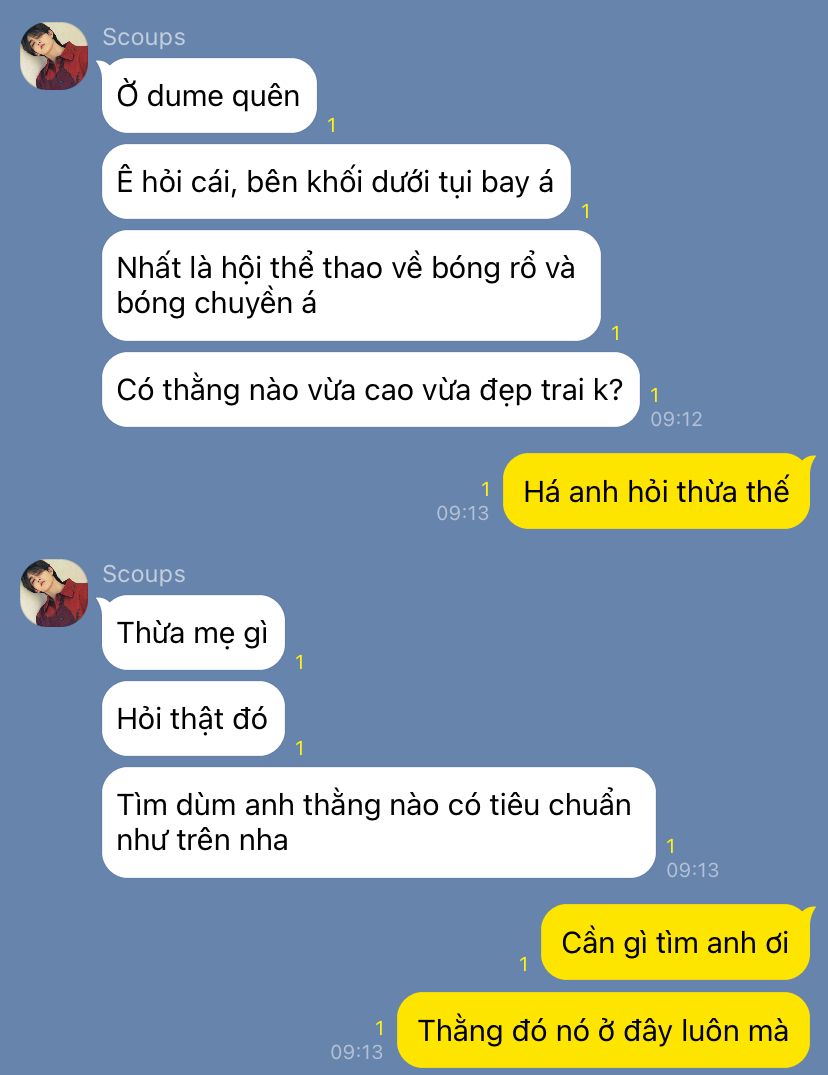Tap 09:13 timestamp beside 'Há anh hỏi thừa thế'
Screen dimensions: 828x1075
[463, 513]
